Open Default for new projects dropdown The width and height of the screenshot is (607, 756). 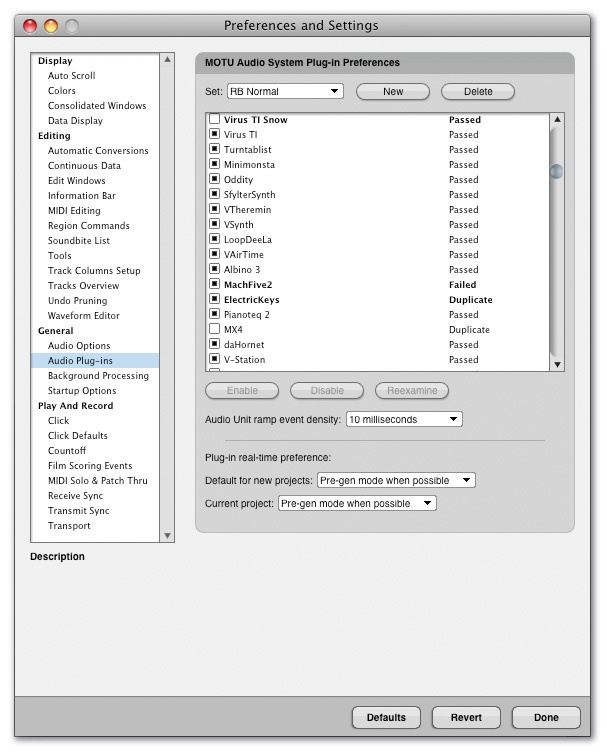(x=396, y=480)
